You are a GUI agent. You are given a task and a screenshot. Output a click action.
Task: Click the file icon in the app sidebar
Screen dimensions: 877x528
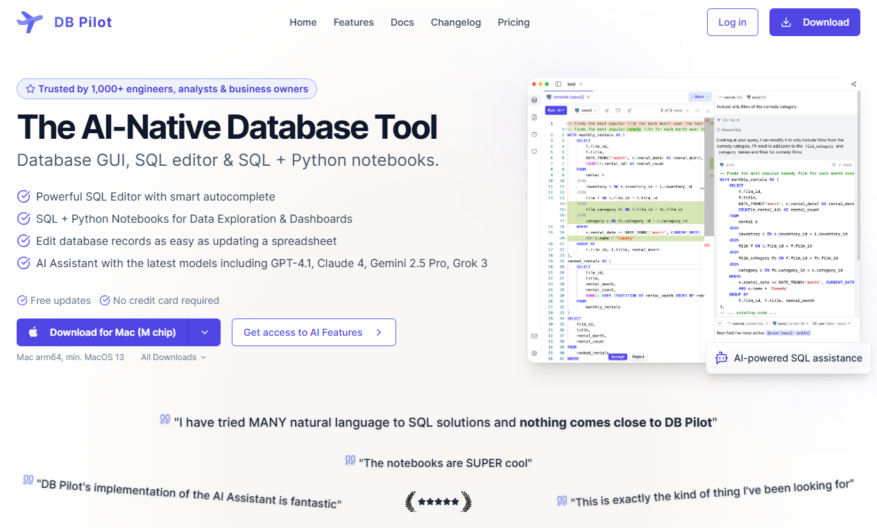coord(534,117)
